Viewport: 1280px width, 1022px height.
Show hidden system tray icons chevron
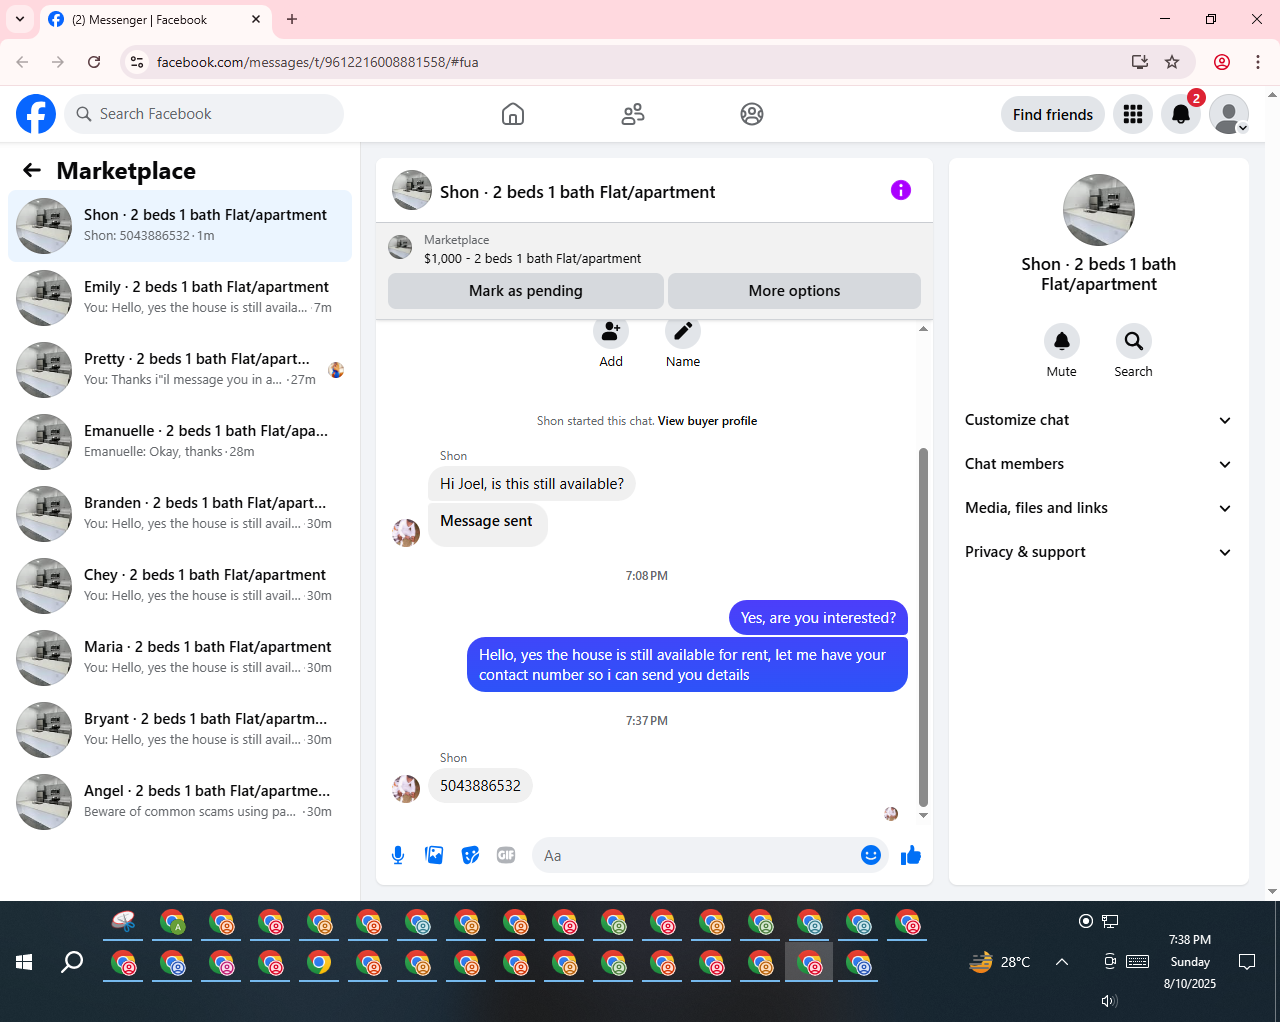[x=1062, y=962]
